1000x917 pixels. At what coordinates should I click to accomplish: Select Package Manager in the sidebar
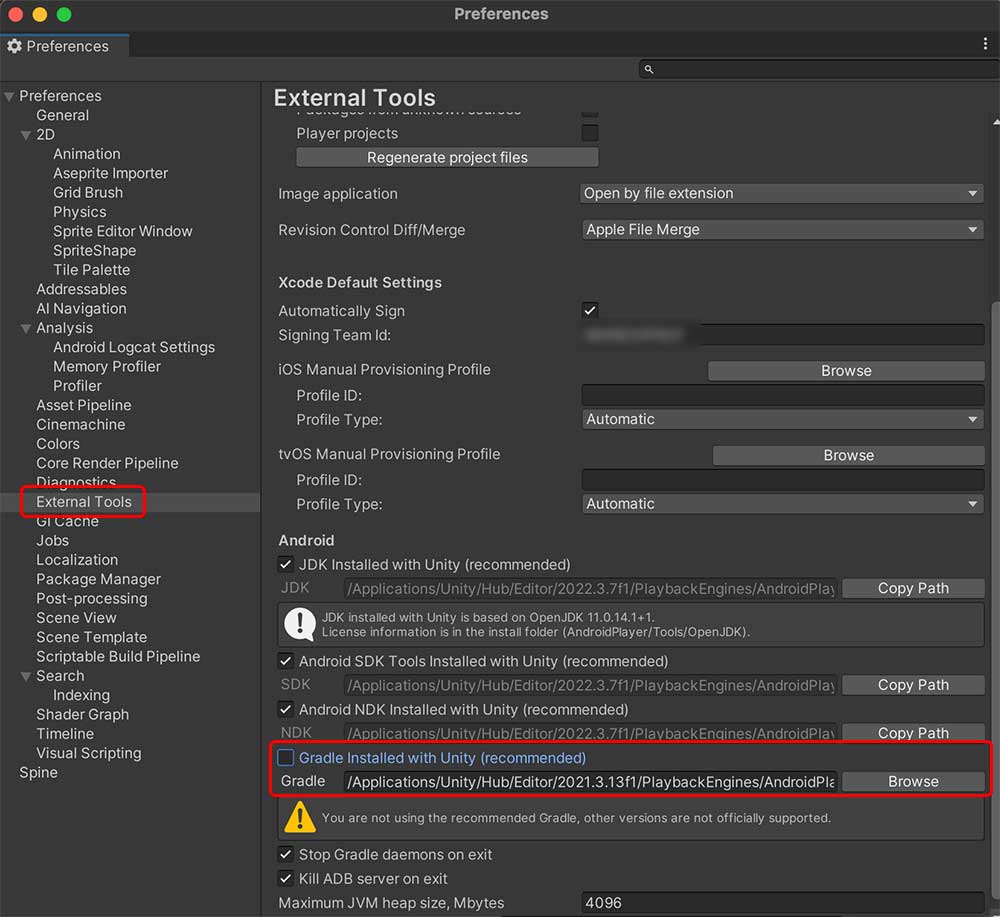coord(98,579)
